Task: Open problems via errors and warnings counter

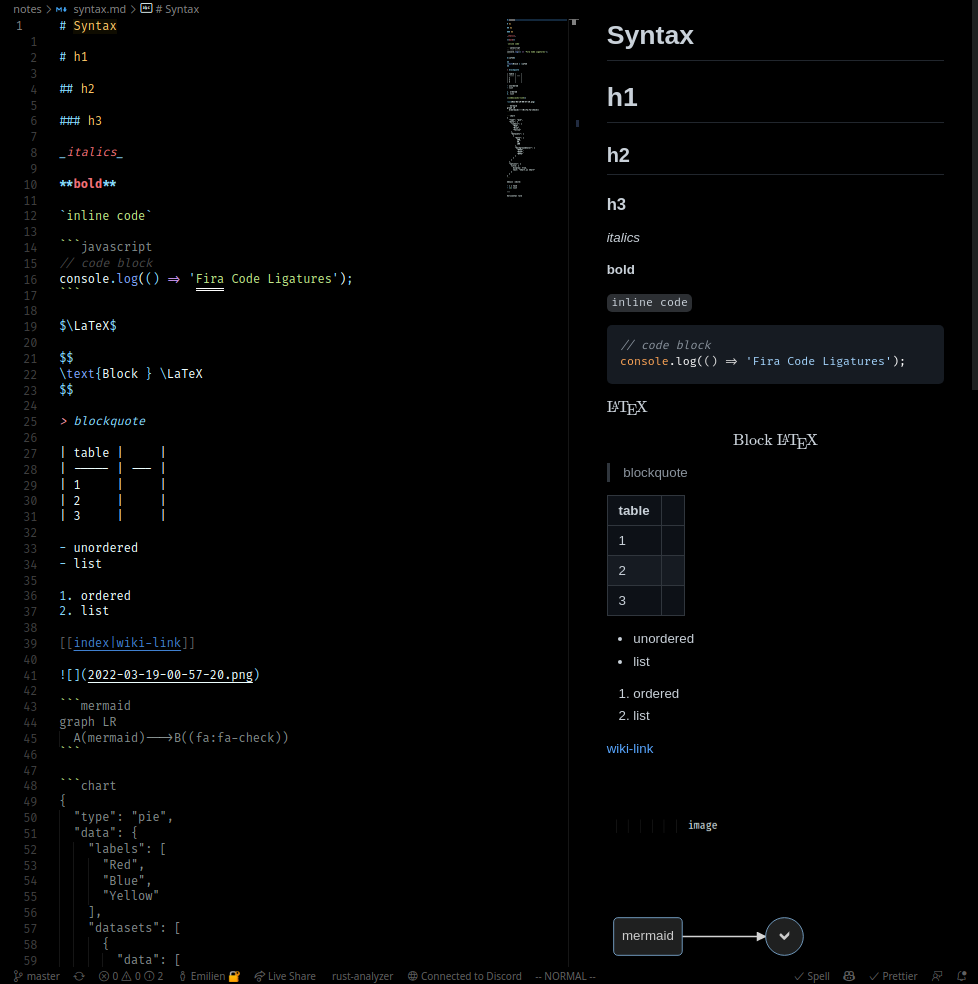Action: tap(131, 976)
